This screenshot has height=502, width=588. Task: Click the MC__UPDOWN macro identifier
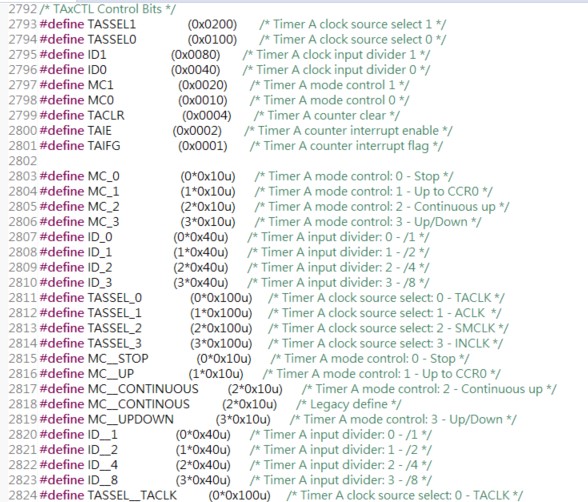click(130, 419)
